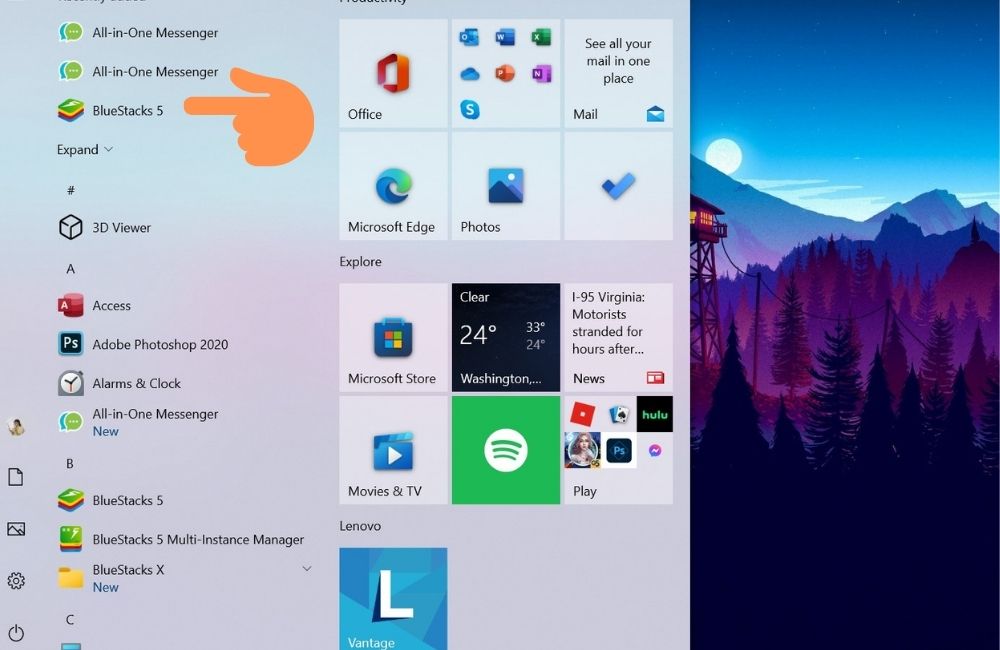The width and height of the screenshot is (1000, 650).
Task: Open All-in-One Messenger marked New
Action: pos(138,422)
